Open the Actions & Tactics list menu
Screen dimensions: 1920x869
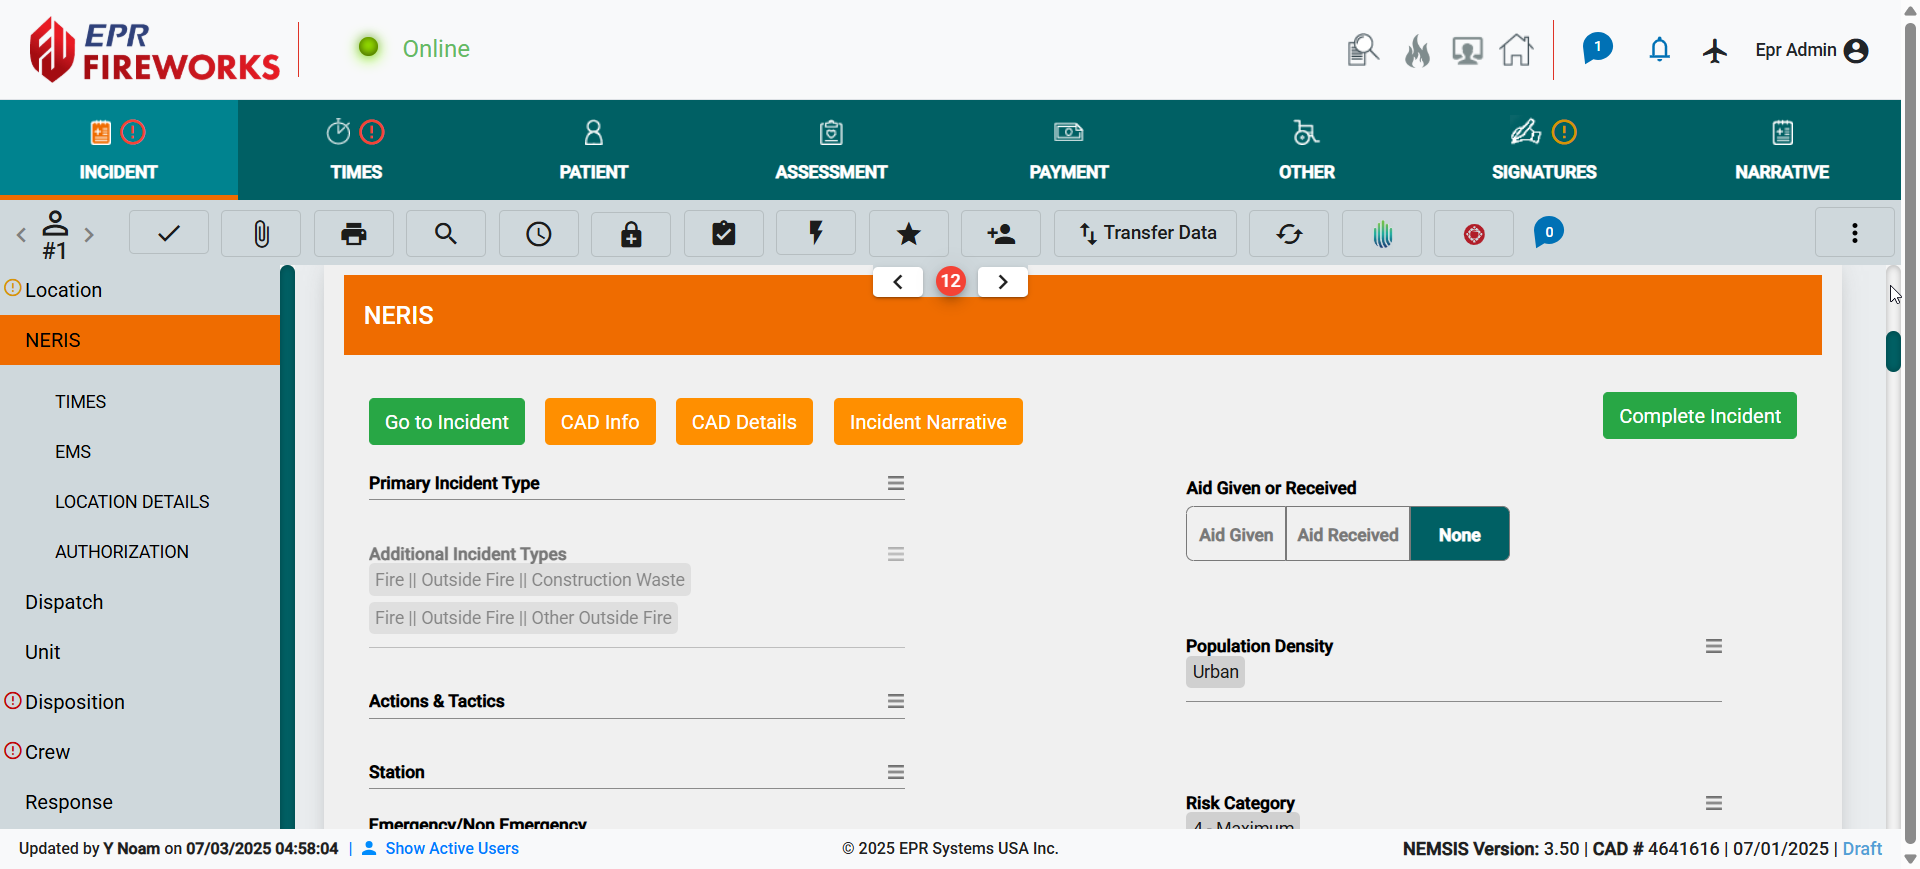click(x=895, y=702)
